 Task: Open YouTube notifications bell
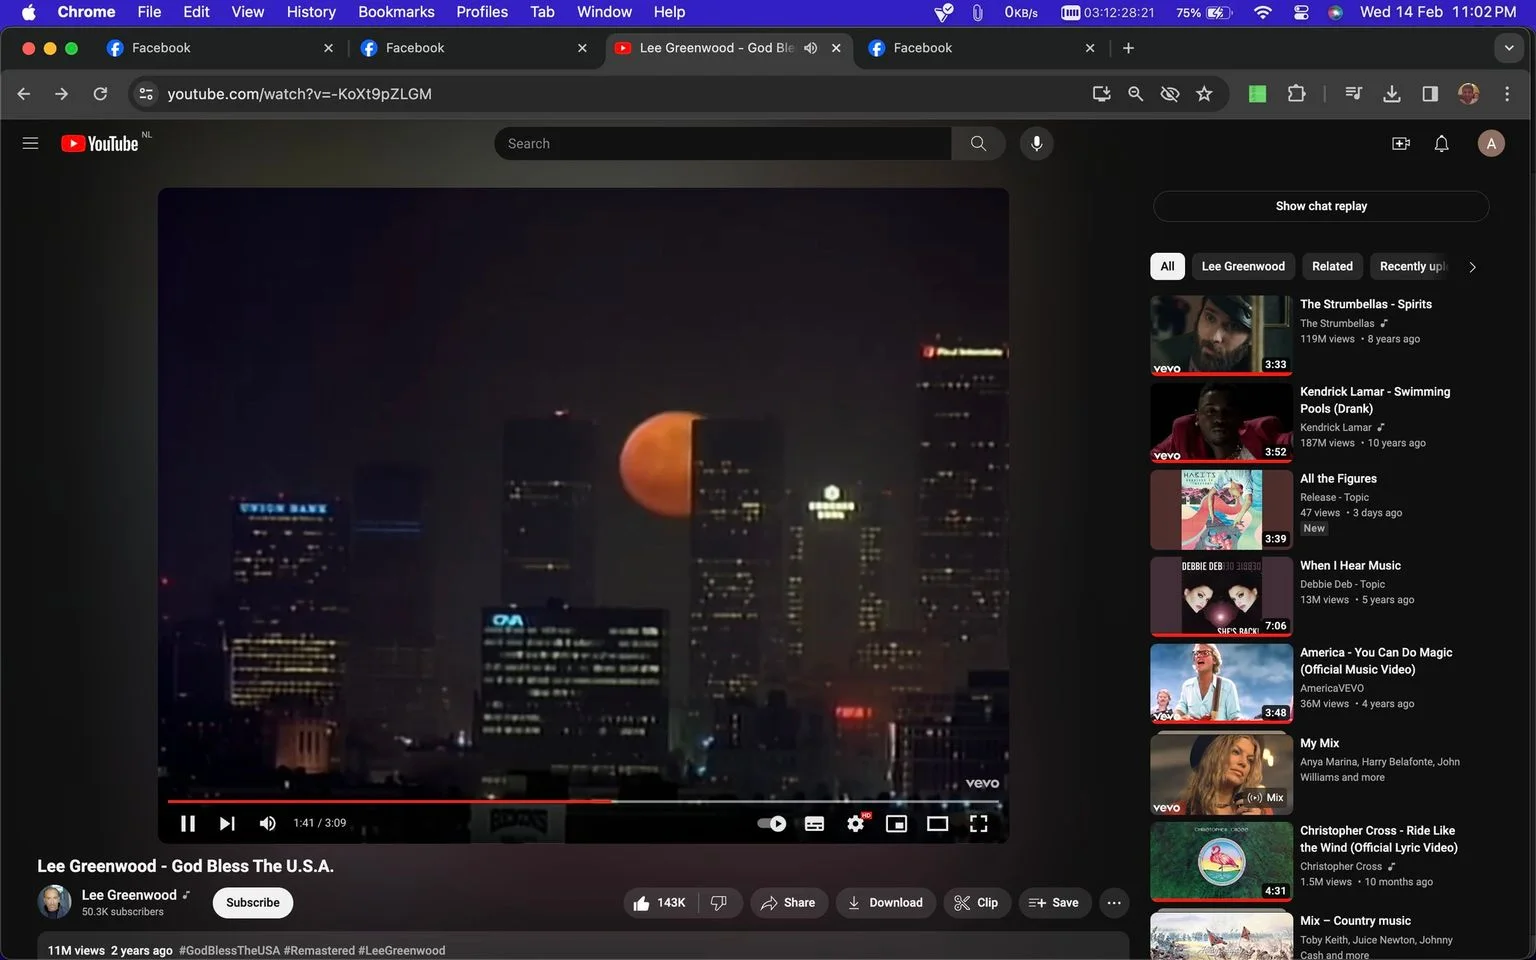tap(1441, 143)
